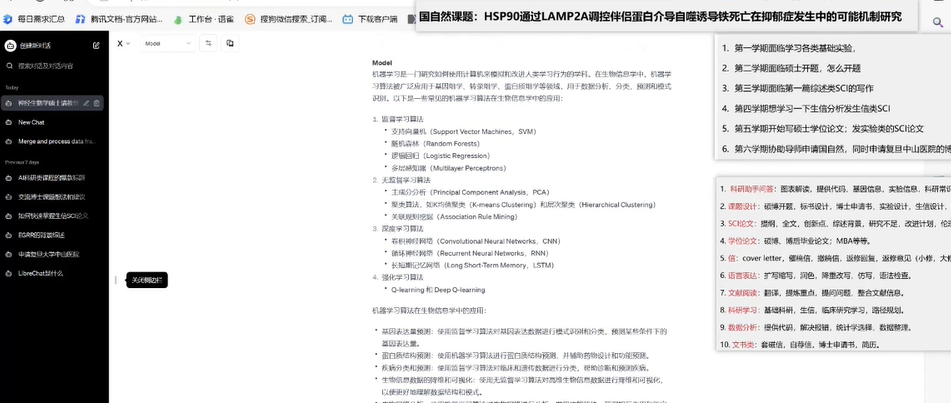Screen dimensions: 951x403
Task: Click the search magnifier icon in sidebar
Action: (9, 66)
